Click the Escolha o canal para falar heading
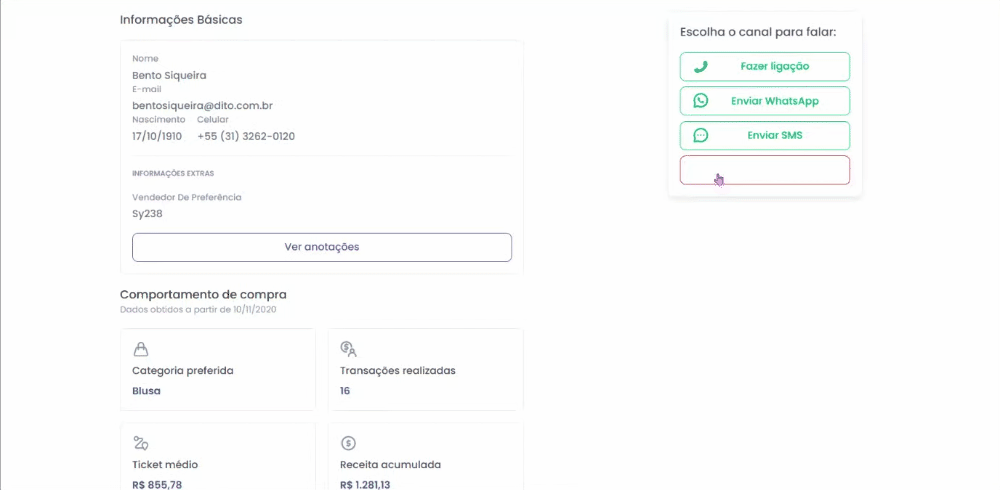The image size is (1000, 490). [x=758, y=32]
